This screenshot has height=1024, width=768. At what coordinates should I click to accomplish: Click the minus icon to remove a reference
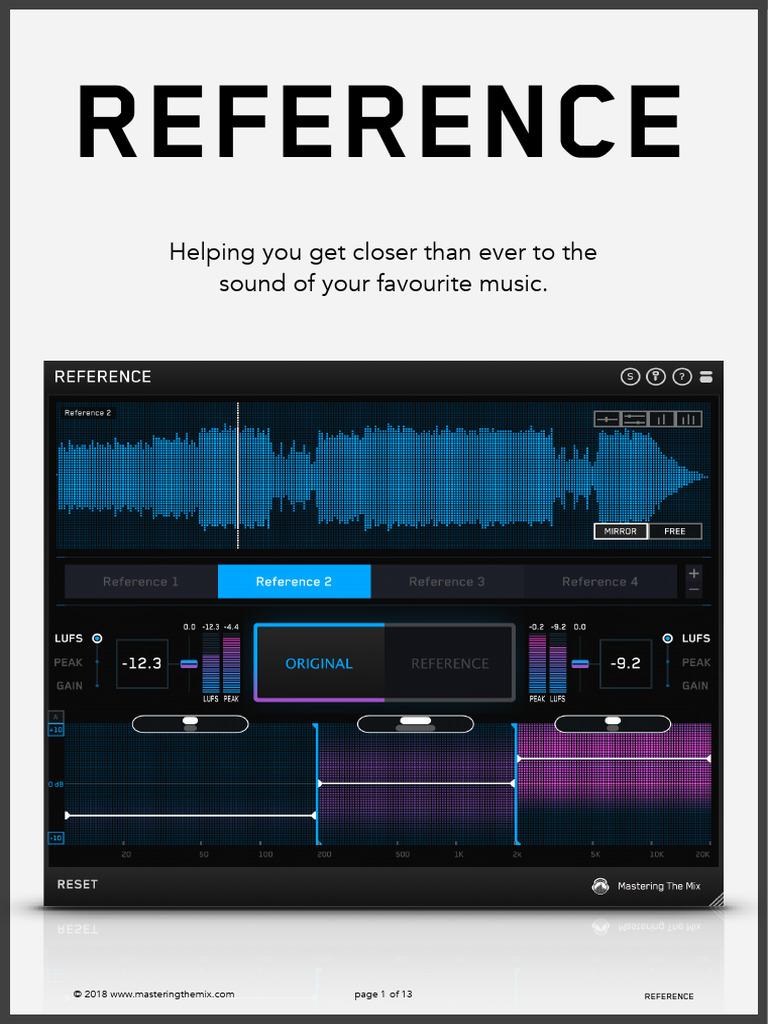[694, 590]
